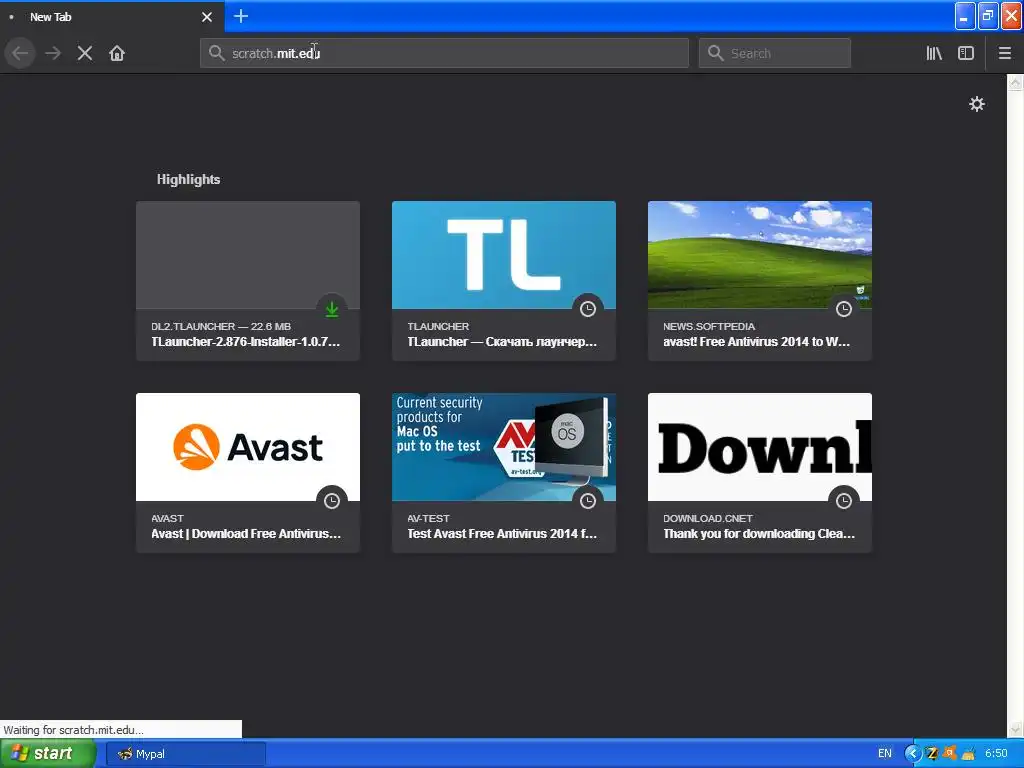Stop loading the page

click(85, 53)
